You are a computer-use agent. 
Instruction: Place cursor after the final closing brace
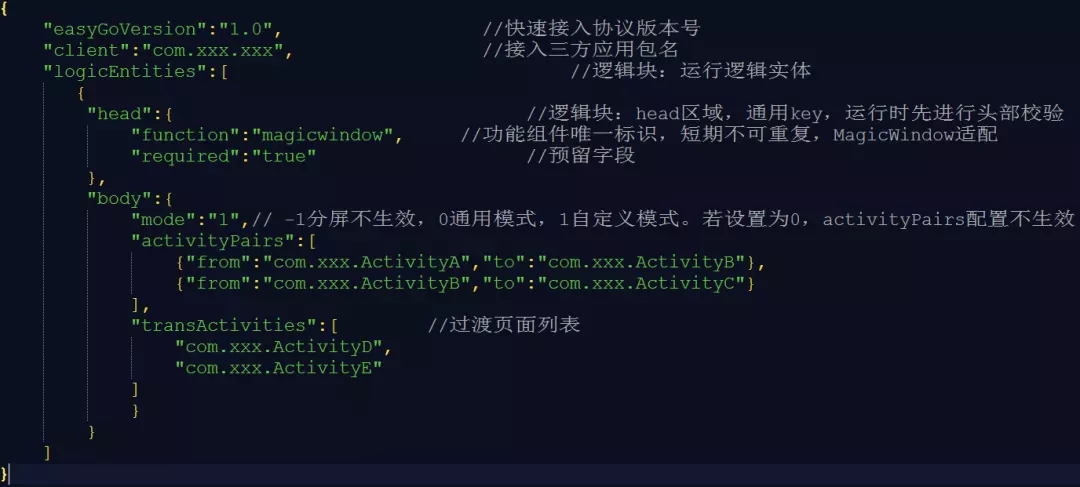10,474
